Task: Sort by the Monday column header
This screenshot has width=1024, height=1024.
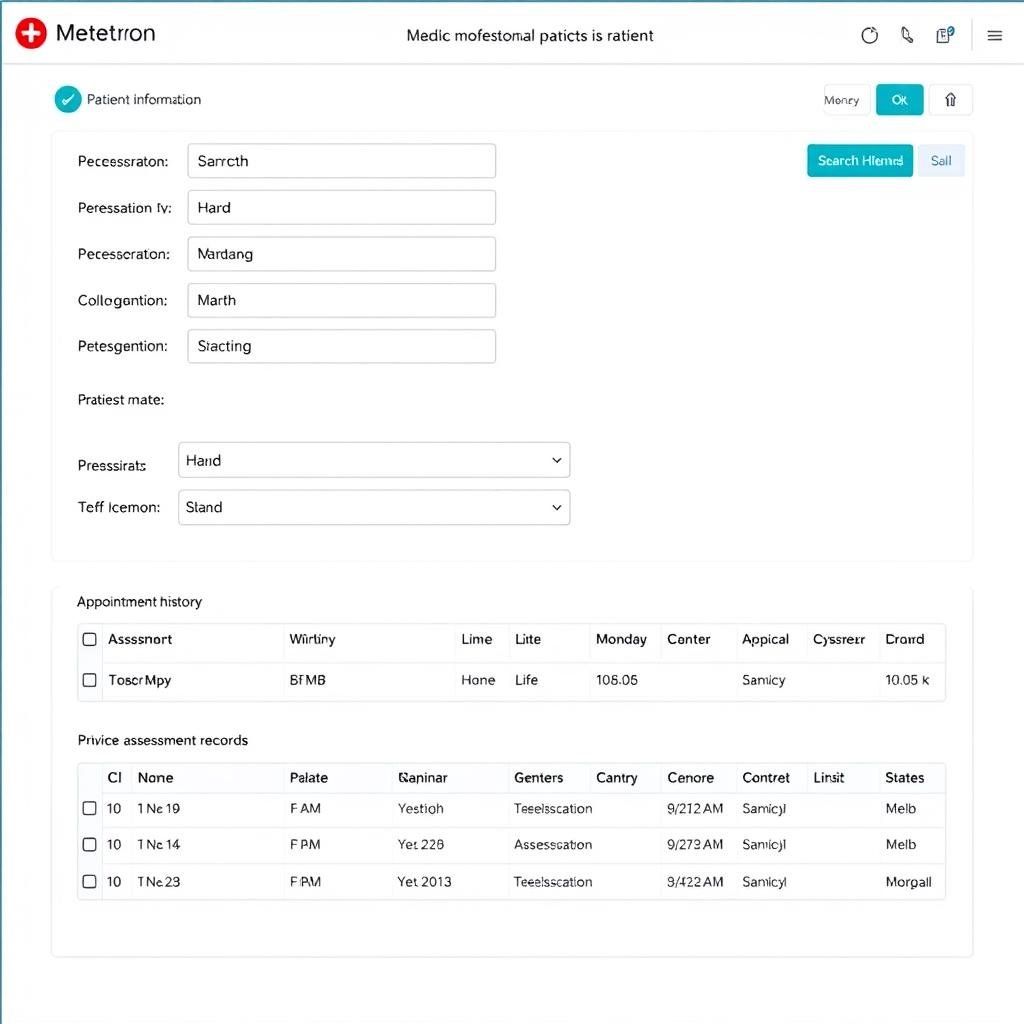Action: (x=621, y=639)
